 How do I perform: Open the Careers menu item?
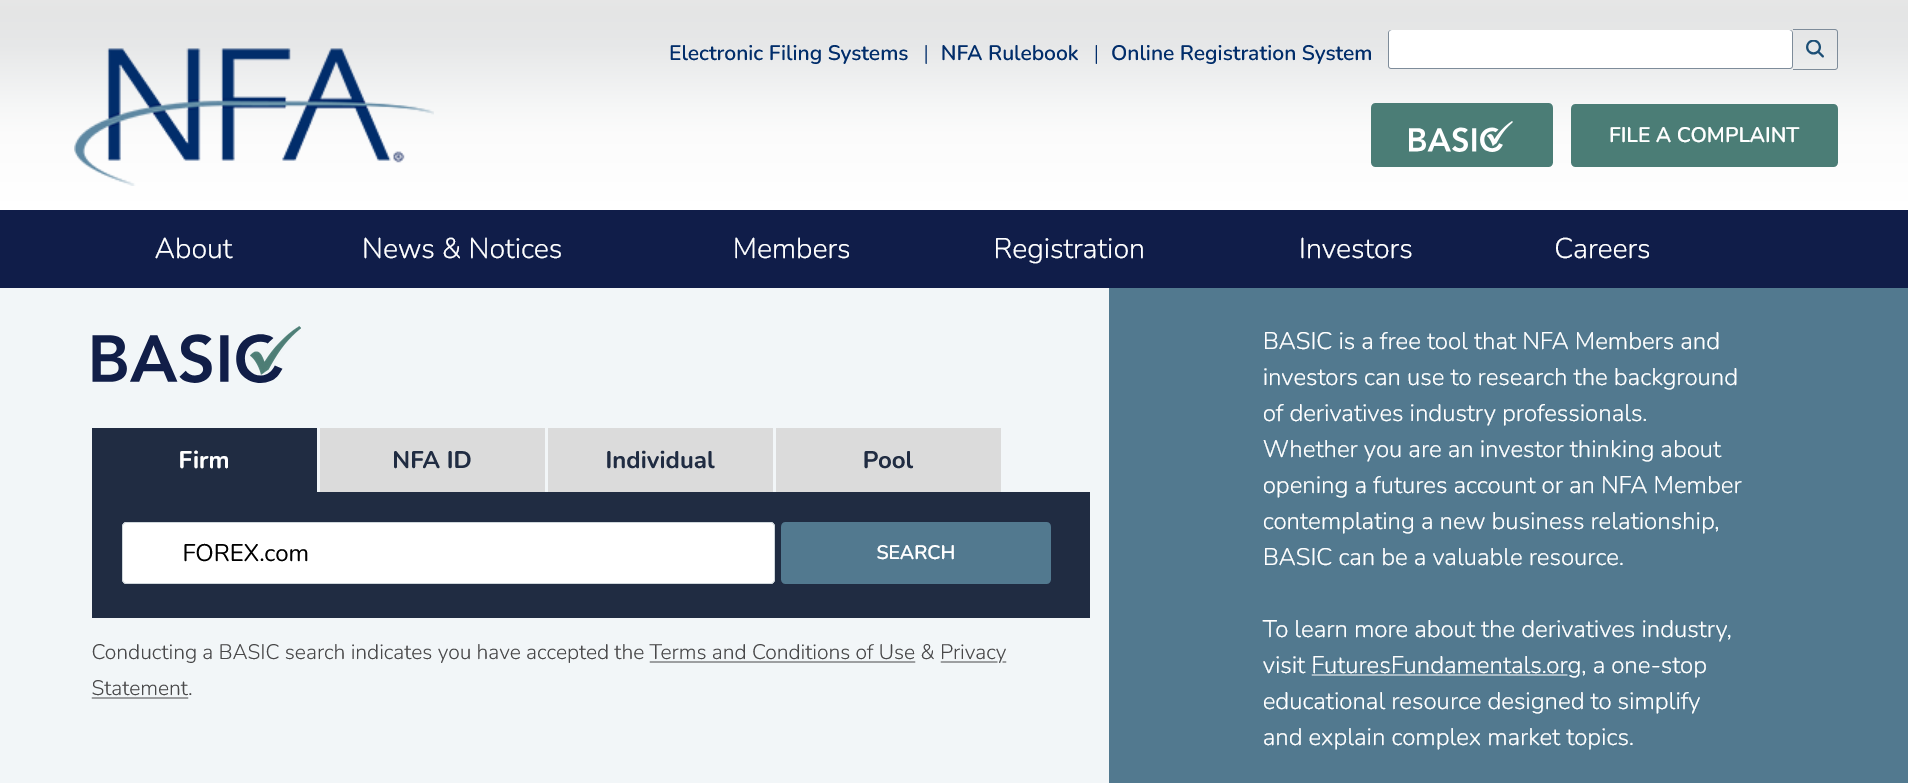click(x=1601, y=249)
